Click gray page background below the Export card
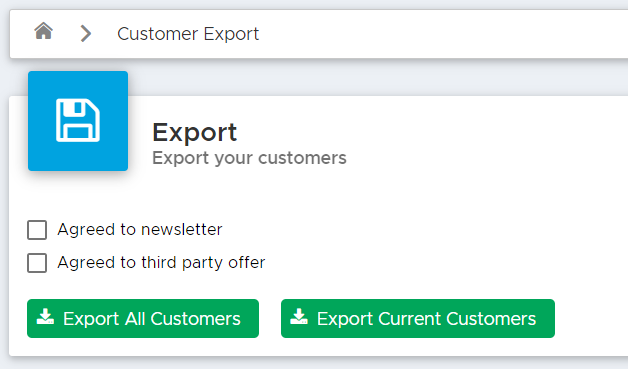Screen dimensions: 628x369 tap(314, 363)
